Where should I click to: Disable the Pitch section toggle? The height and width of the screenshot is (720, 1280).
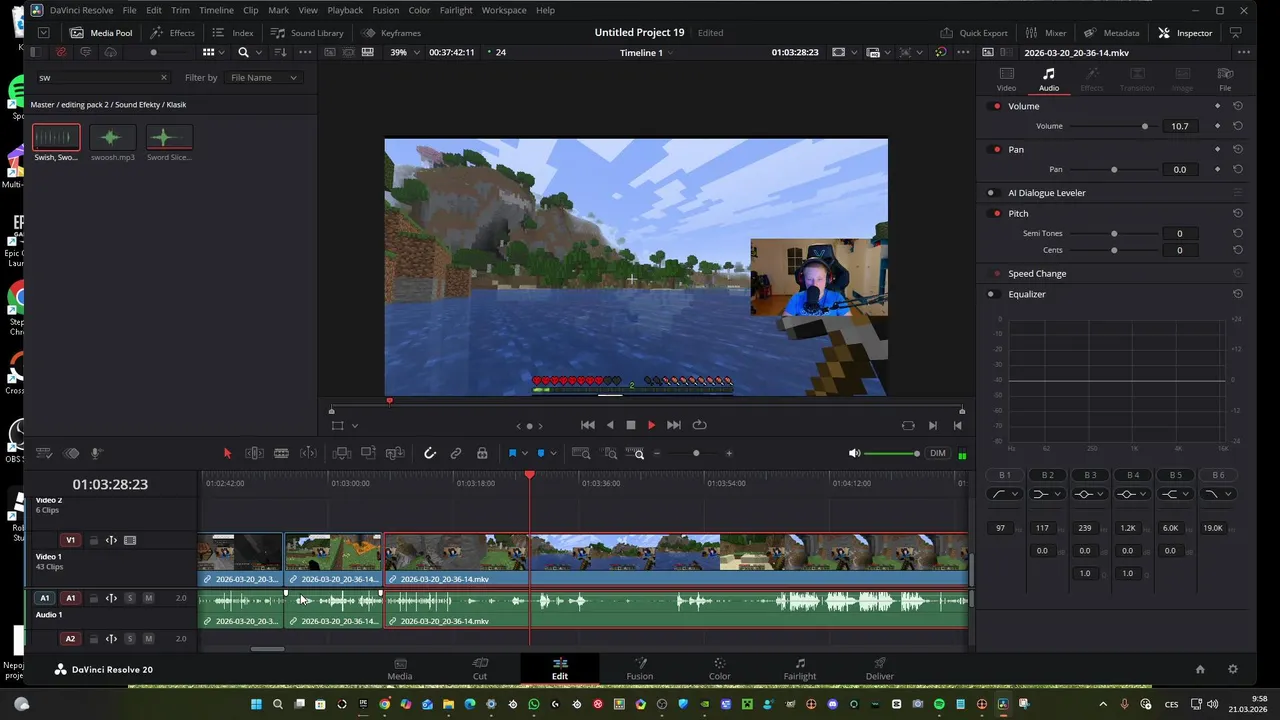tap(996, 213)
